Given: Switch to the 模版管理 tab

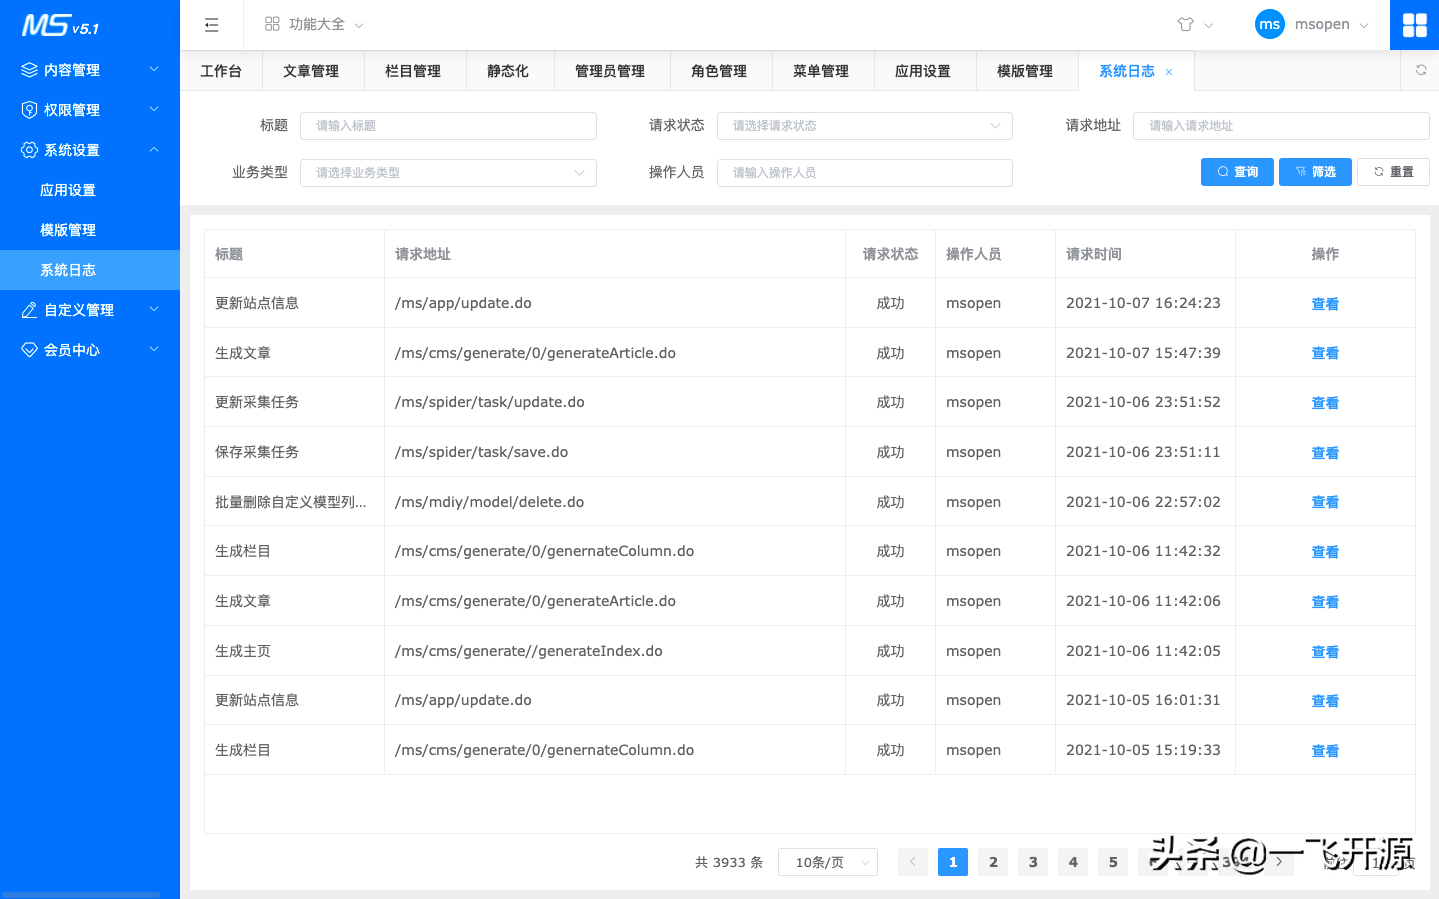Looking at the screenshot, I should tap(1026, 70).
